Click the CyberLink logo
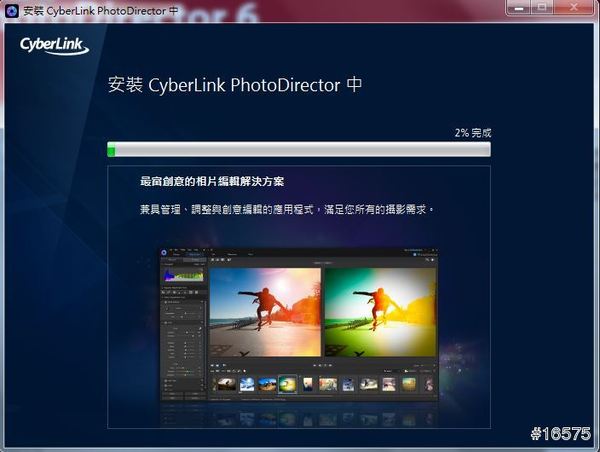 54,46
